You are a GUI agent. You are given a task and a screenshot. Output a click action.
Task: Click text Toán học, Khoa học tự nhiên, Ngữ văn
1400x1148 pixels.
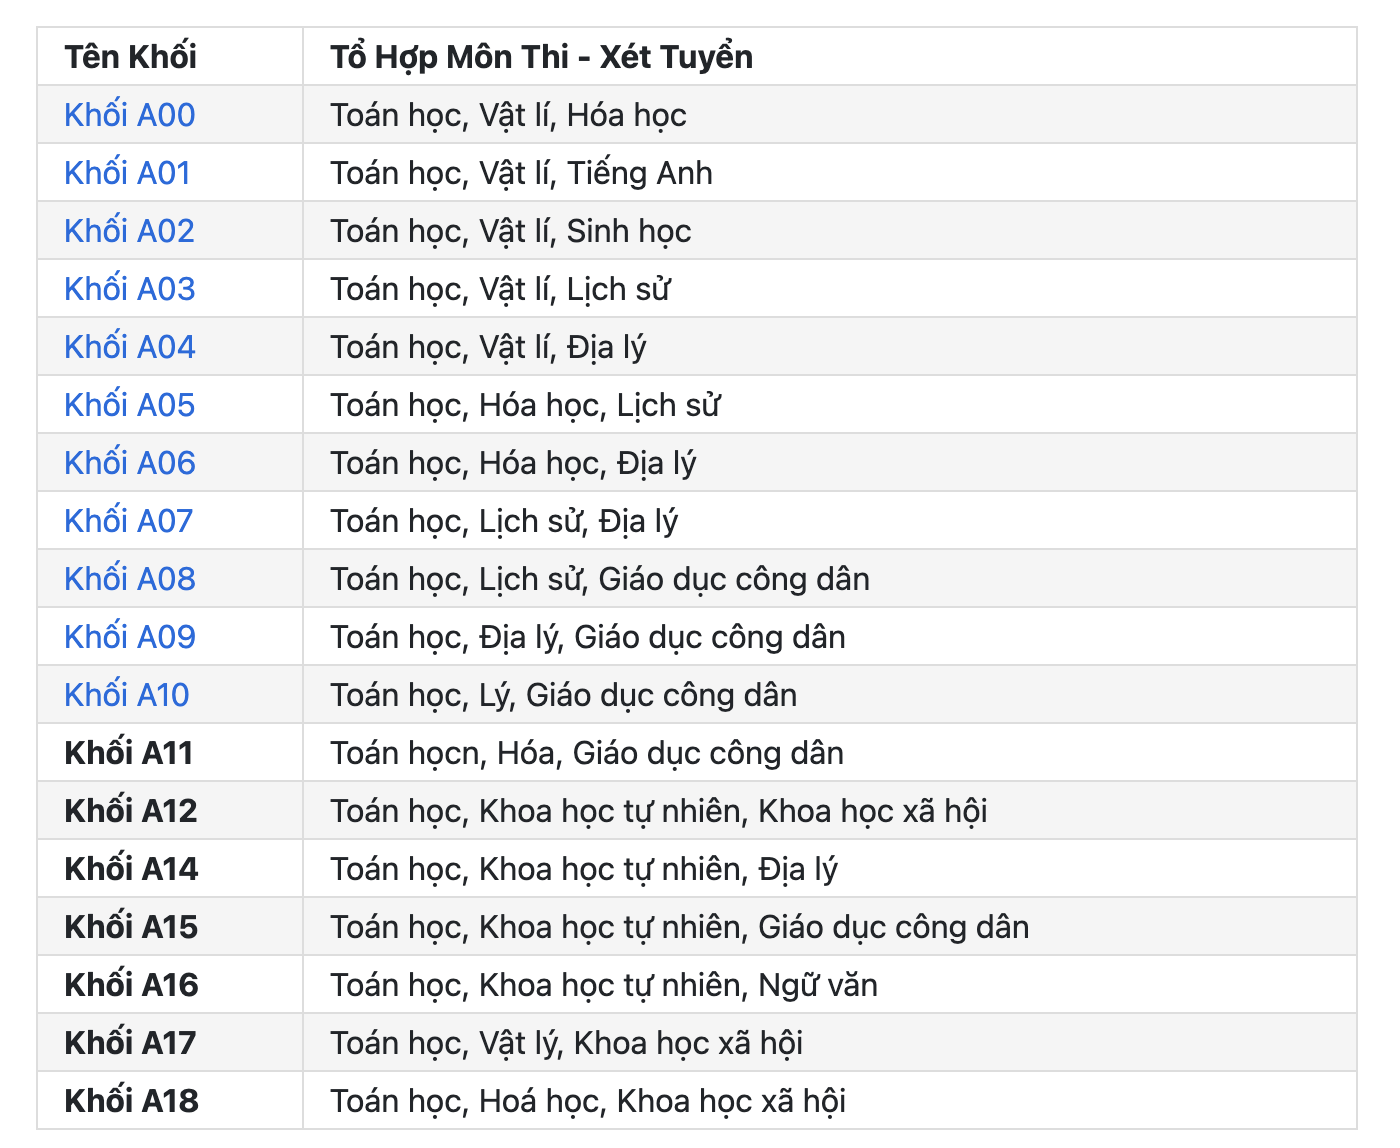(604, 985)
